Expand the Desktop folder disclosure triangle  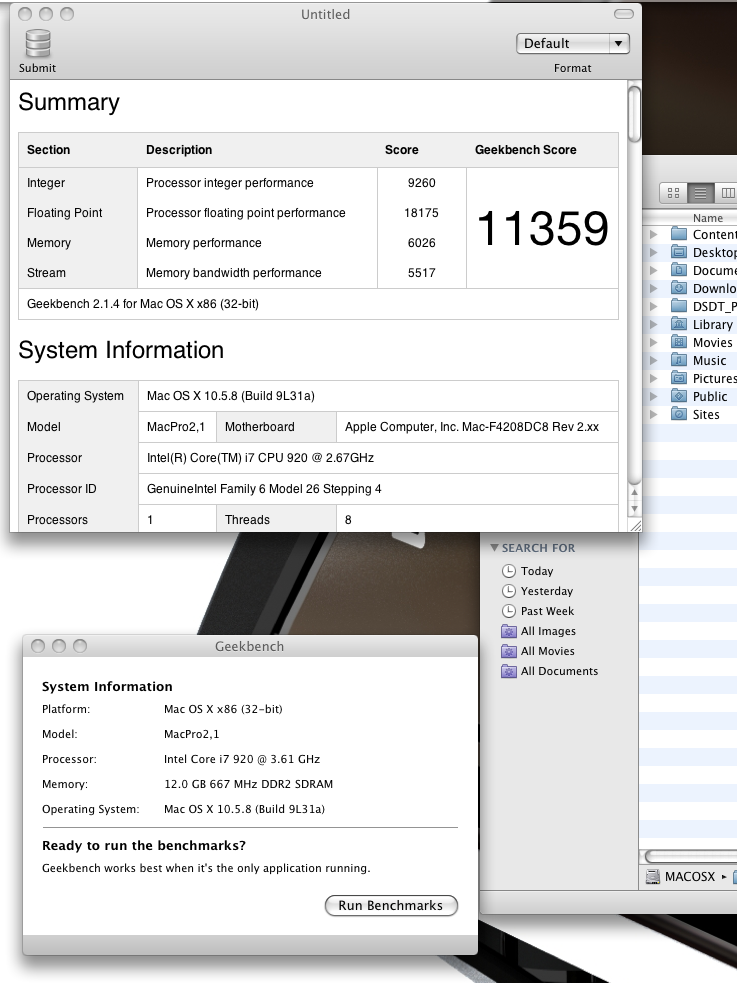click(x=654, y=252)
